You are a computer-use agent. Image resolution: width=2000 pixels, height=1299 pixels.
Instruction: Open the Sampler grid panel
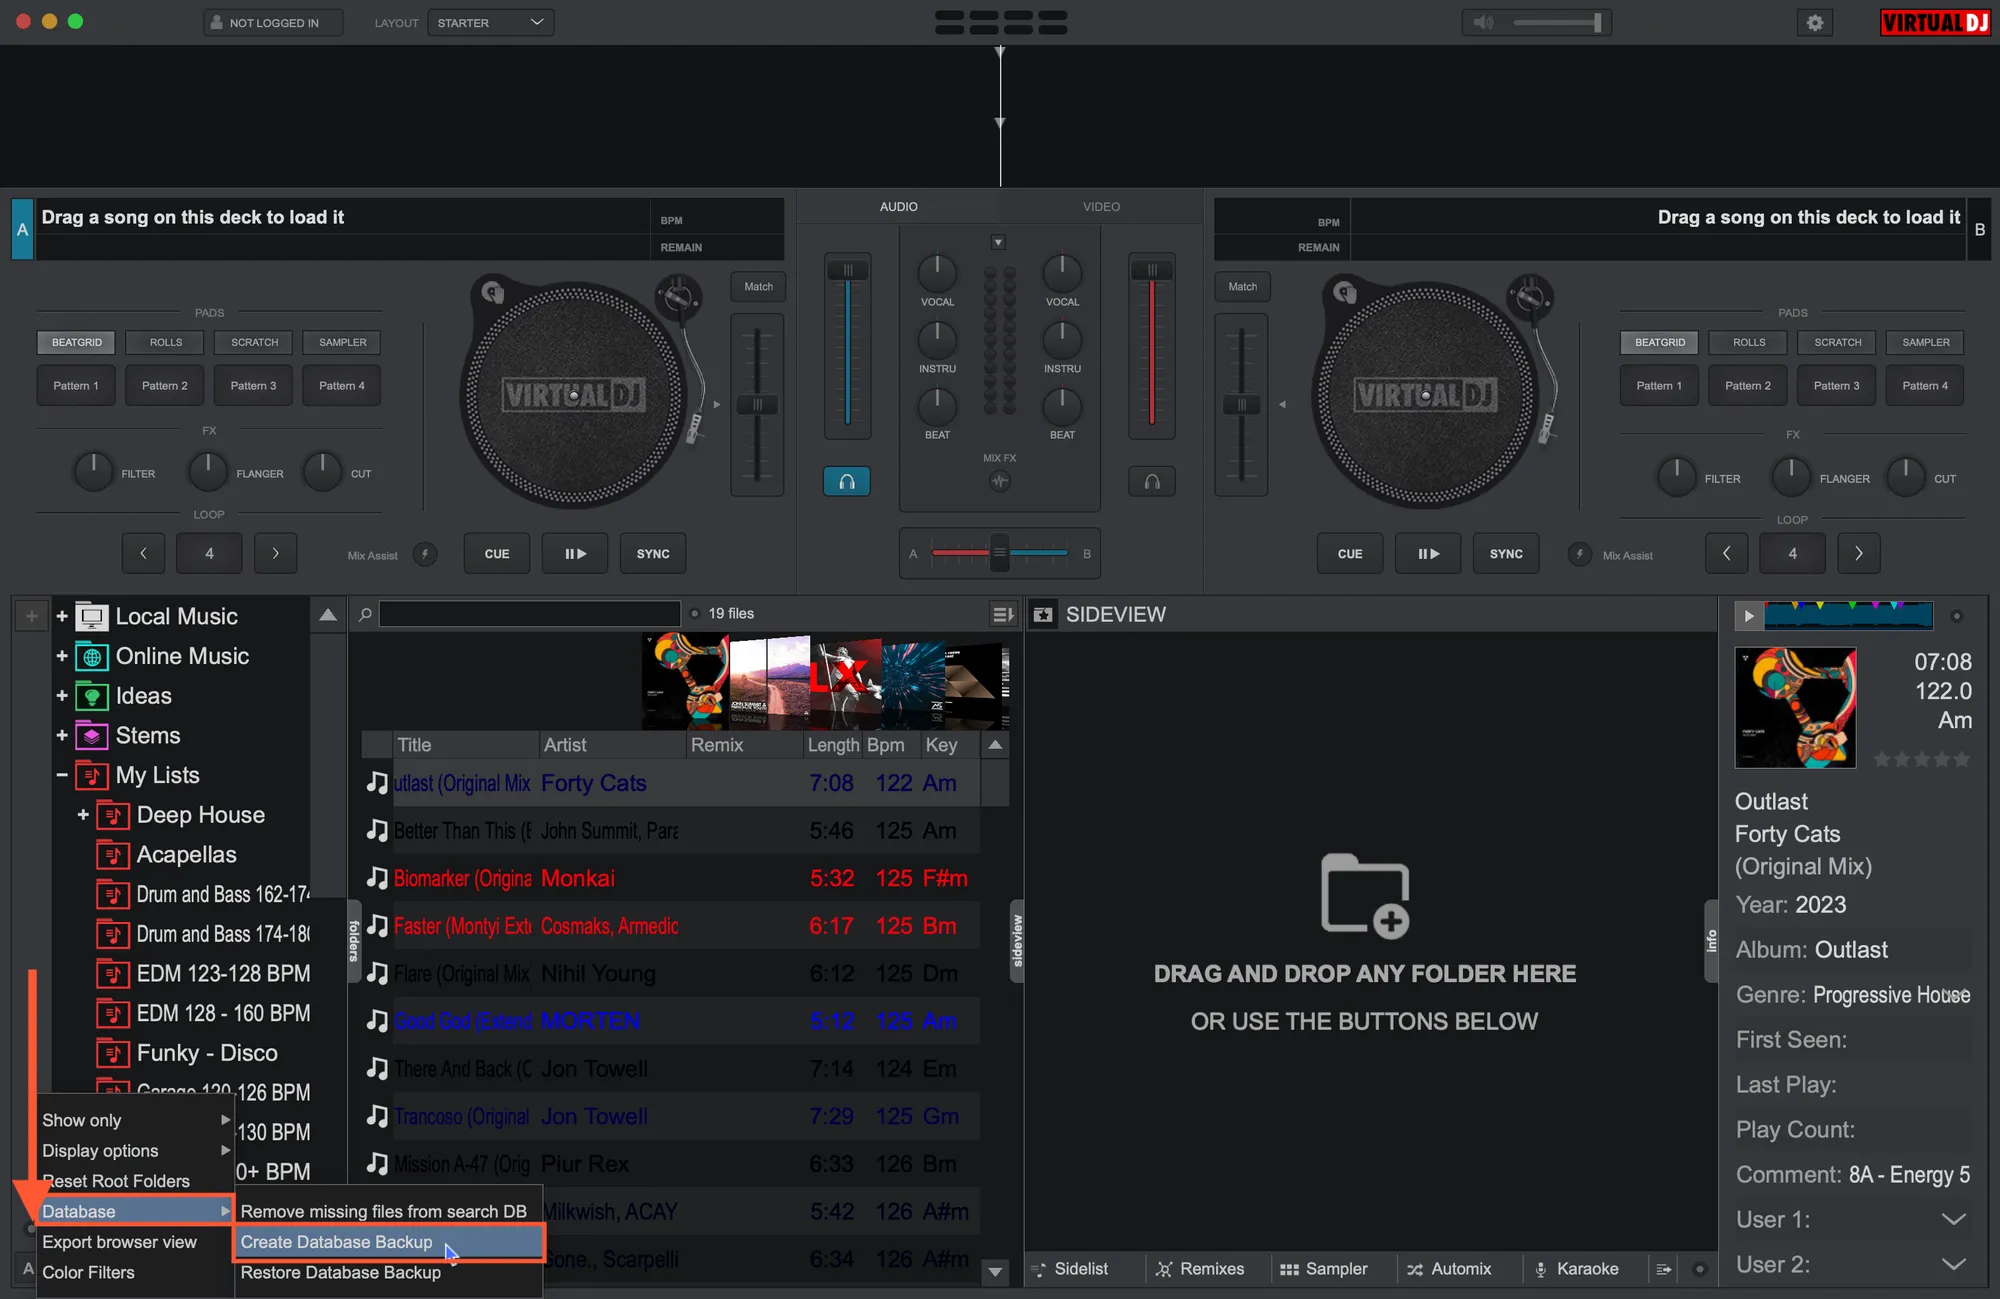(1289, 1269)
